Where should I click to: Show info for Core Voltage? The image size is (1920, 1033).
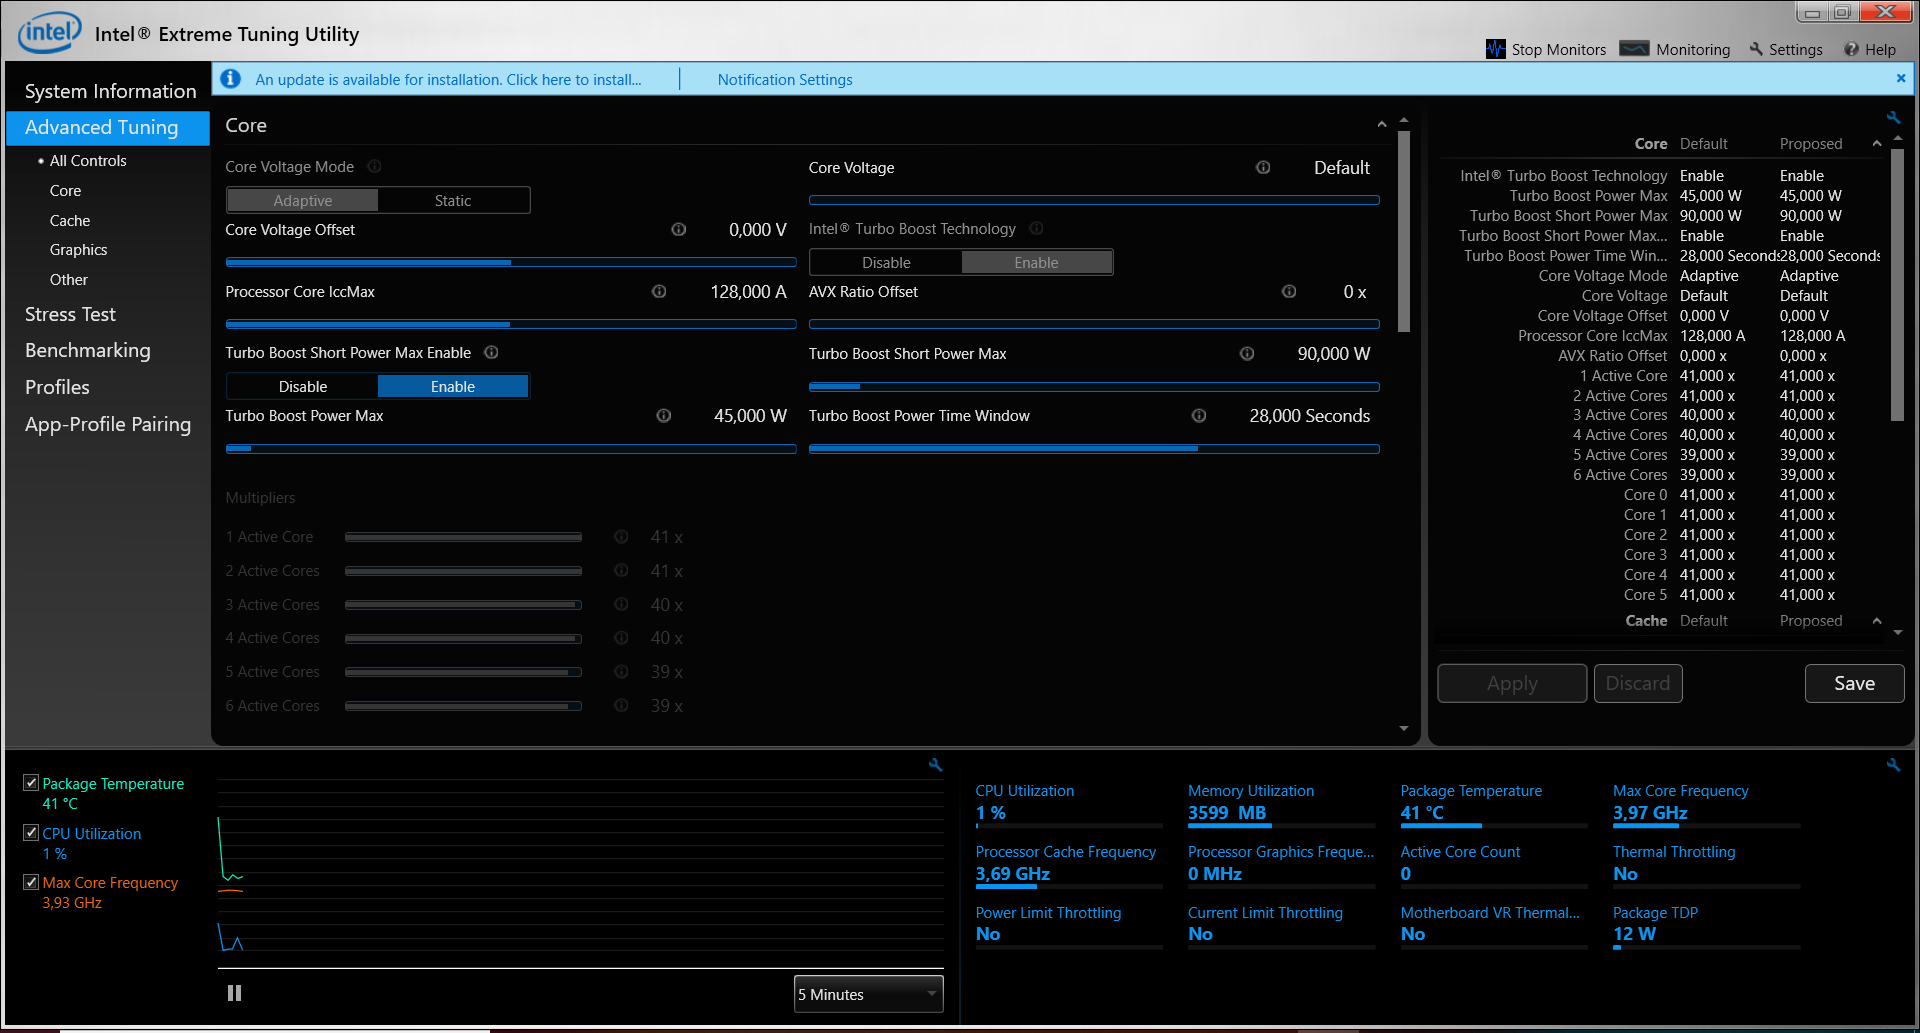pyautogui.click(x=1263, y=167)
